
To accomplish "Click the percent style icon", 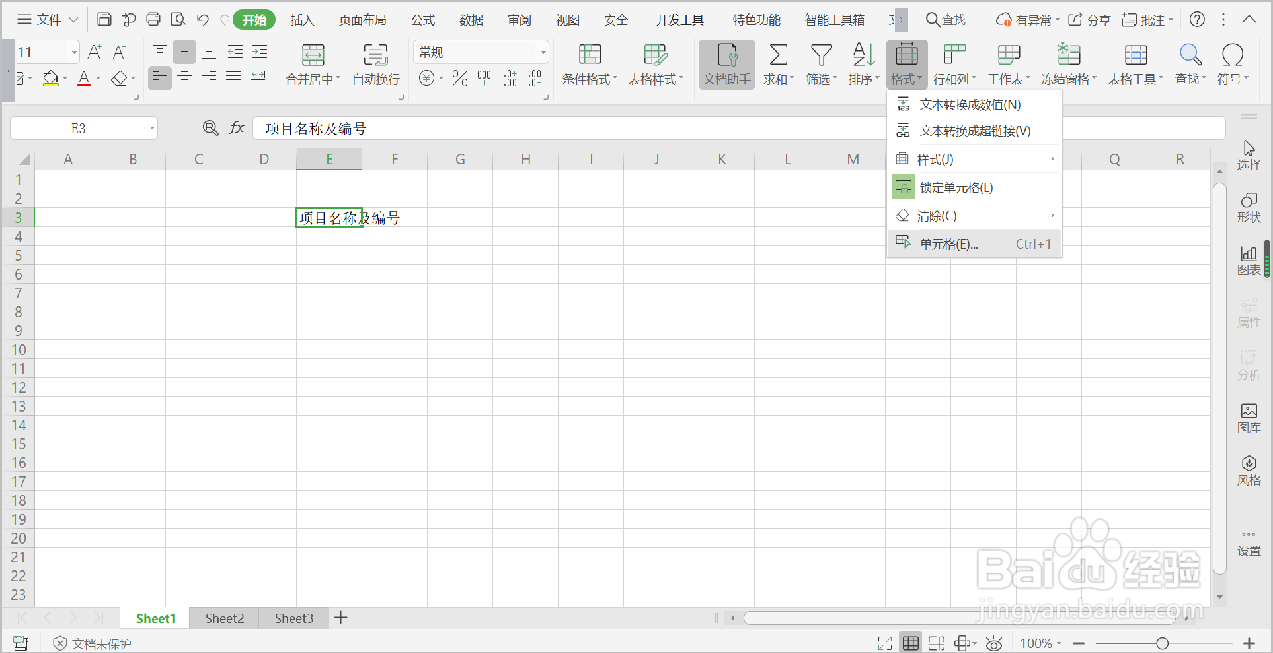I will point(460,77).
